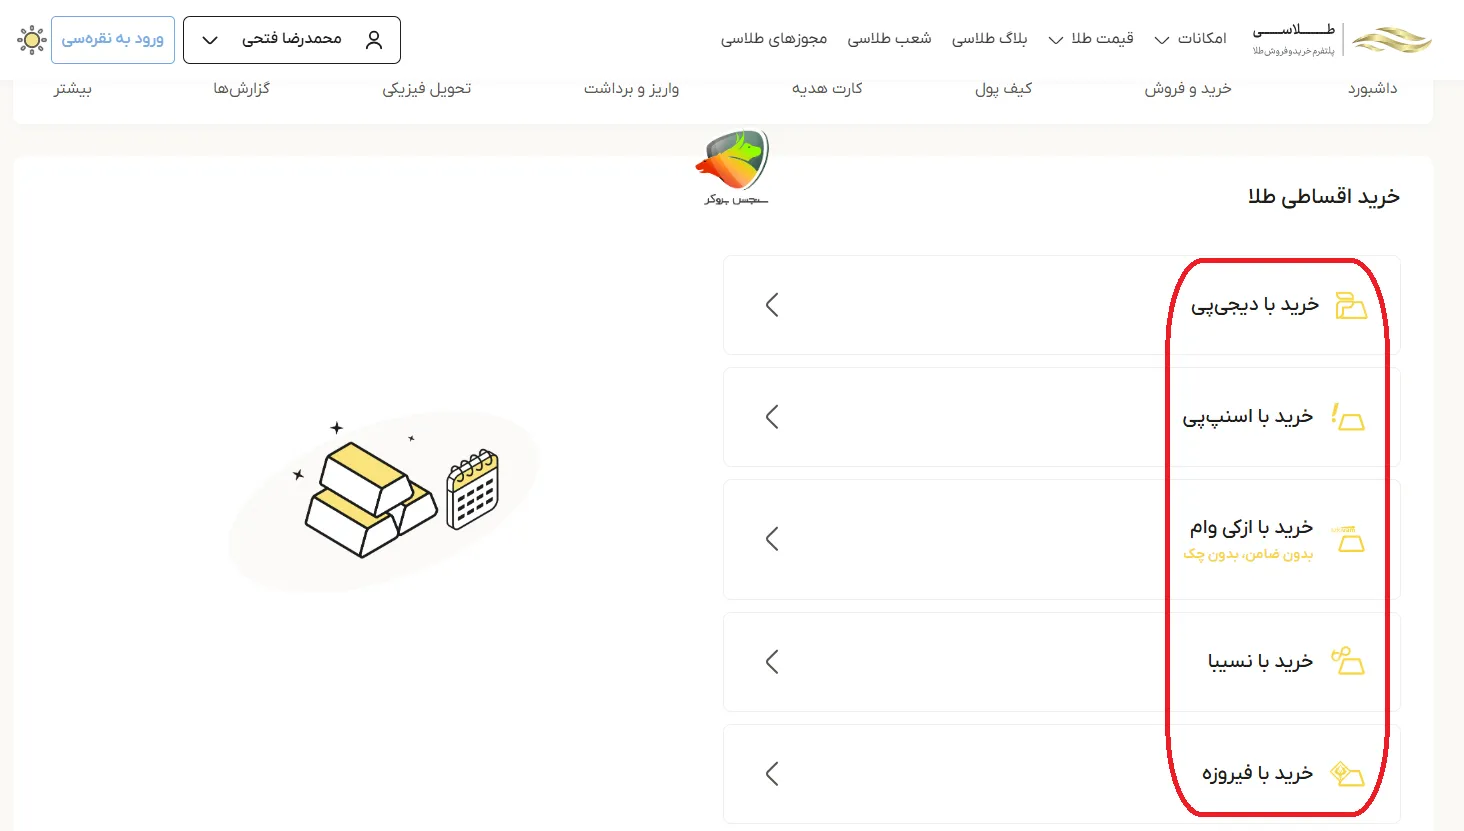Image resolution: width=1464 pixels, height=831 pixels.
Task: Select the خرید و فروش tab
Action: [x=1187, y=88]
